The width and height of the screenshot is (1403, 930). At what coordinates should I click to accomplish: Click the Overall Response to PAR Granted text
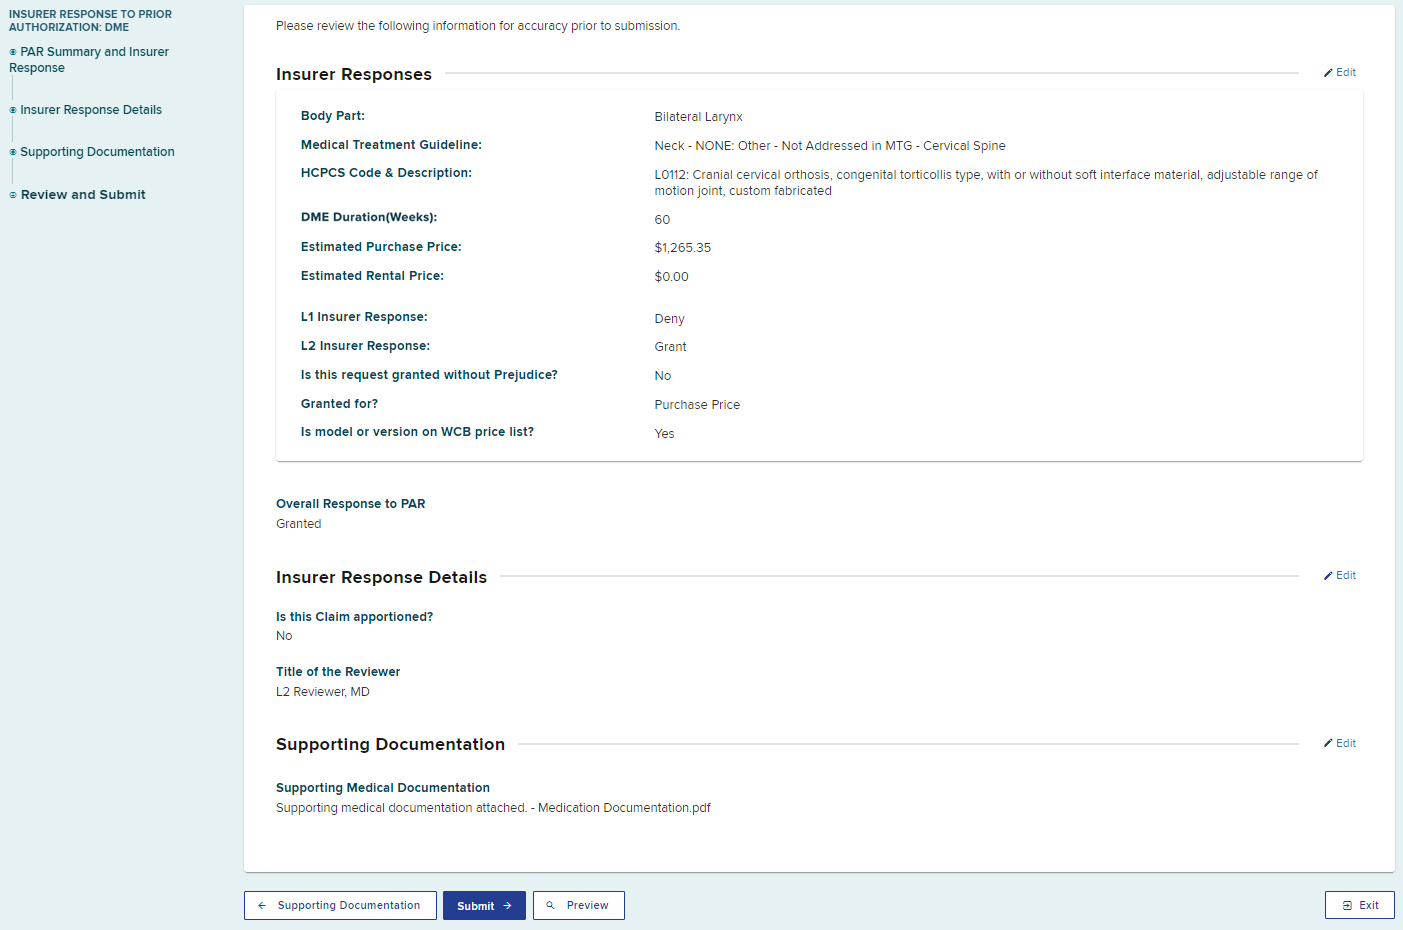click(298, 523)
